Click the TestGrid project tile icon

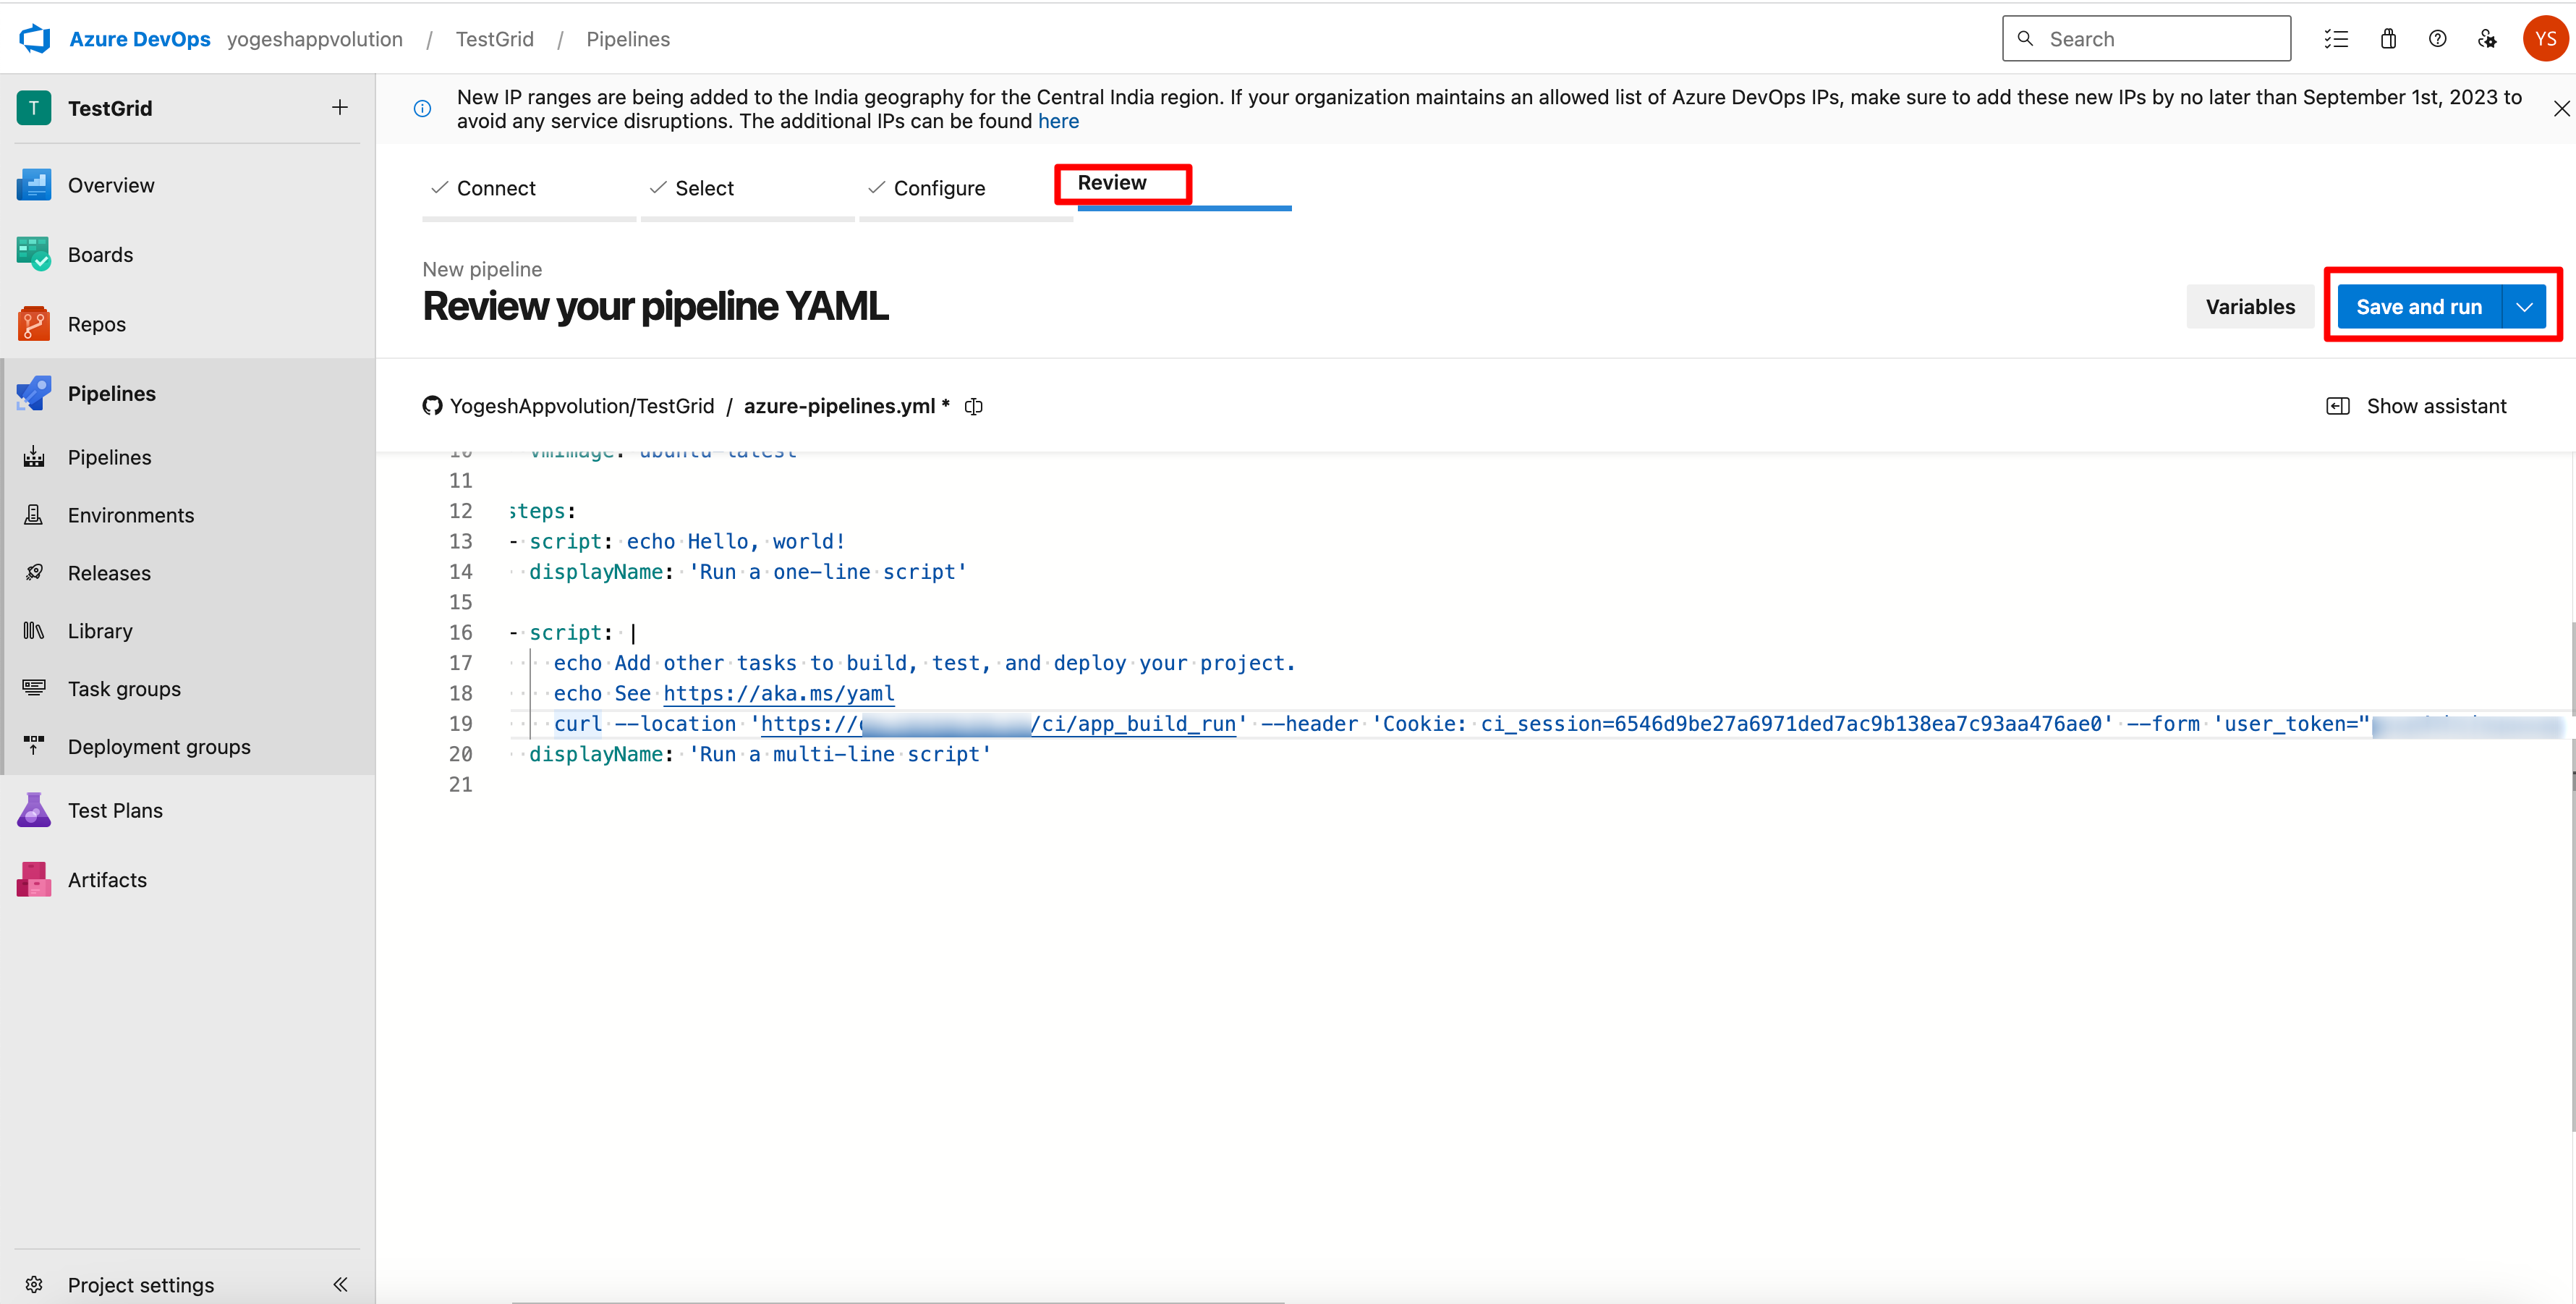[x=34, y=108]
